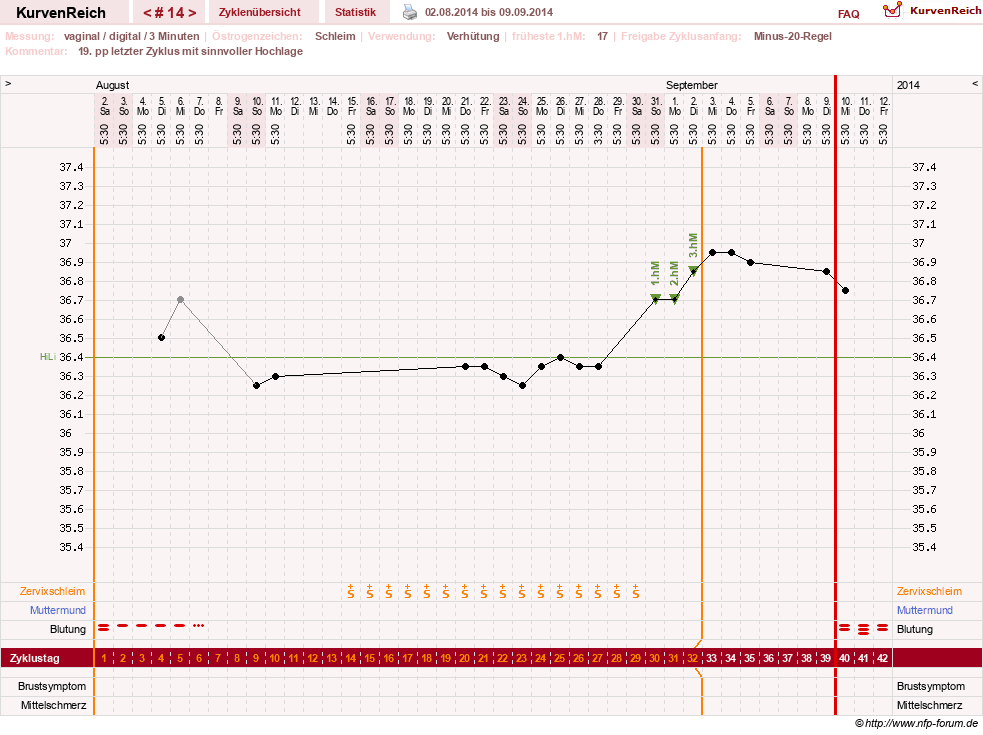Screen dimensions: 983x735
Task: Click the vaginal / digital / 3 Minuten value
Action: tap(132, 36)
